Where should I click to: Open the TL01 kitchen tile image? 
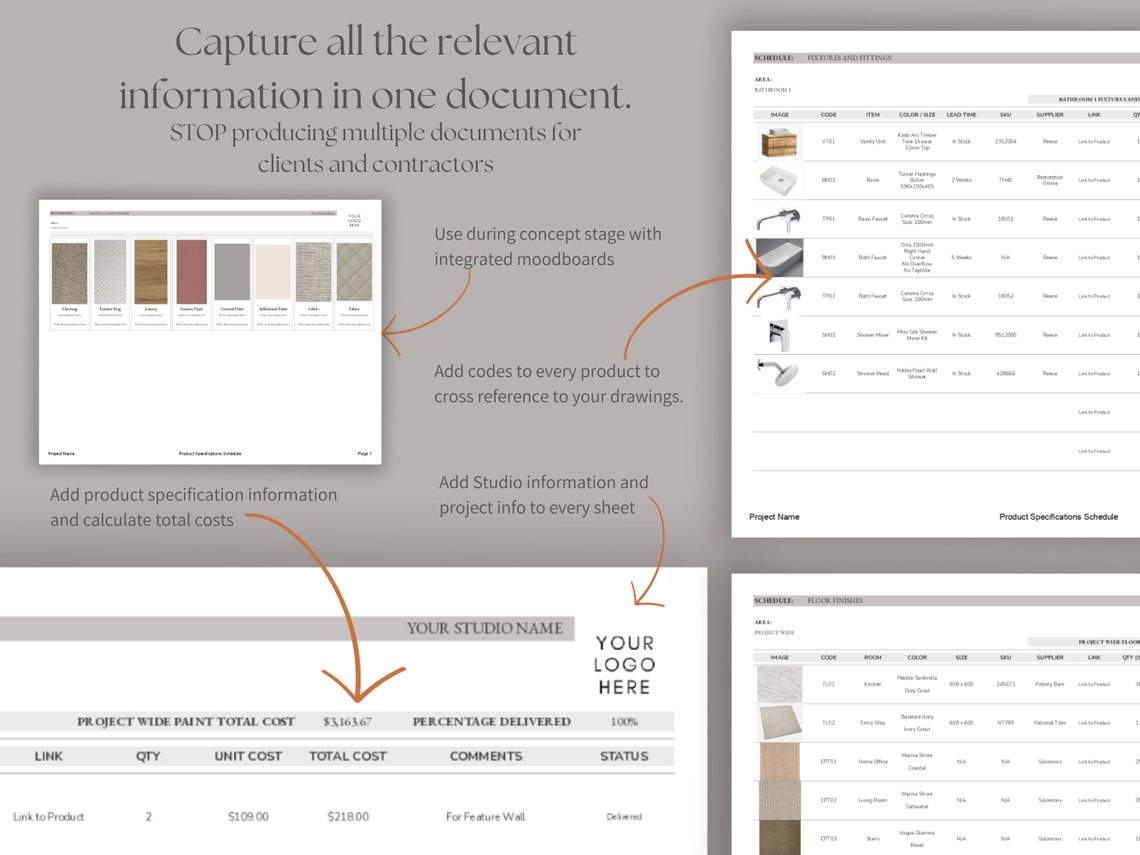pyautogui.click(x=780, y=683)
